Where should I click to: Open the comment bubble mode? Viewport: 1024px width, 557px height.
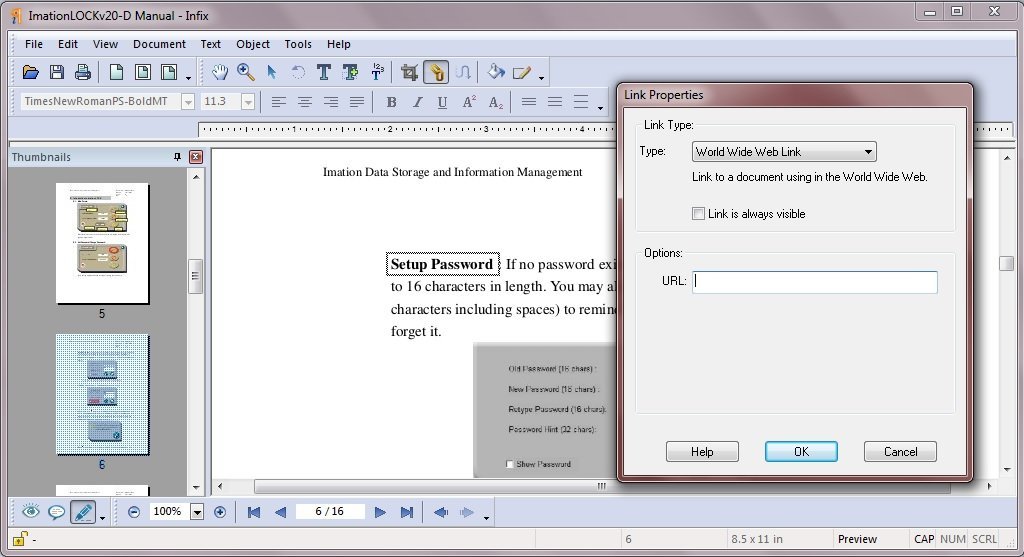[x=57, y=512]
